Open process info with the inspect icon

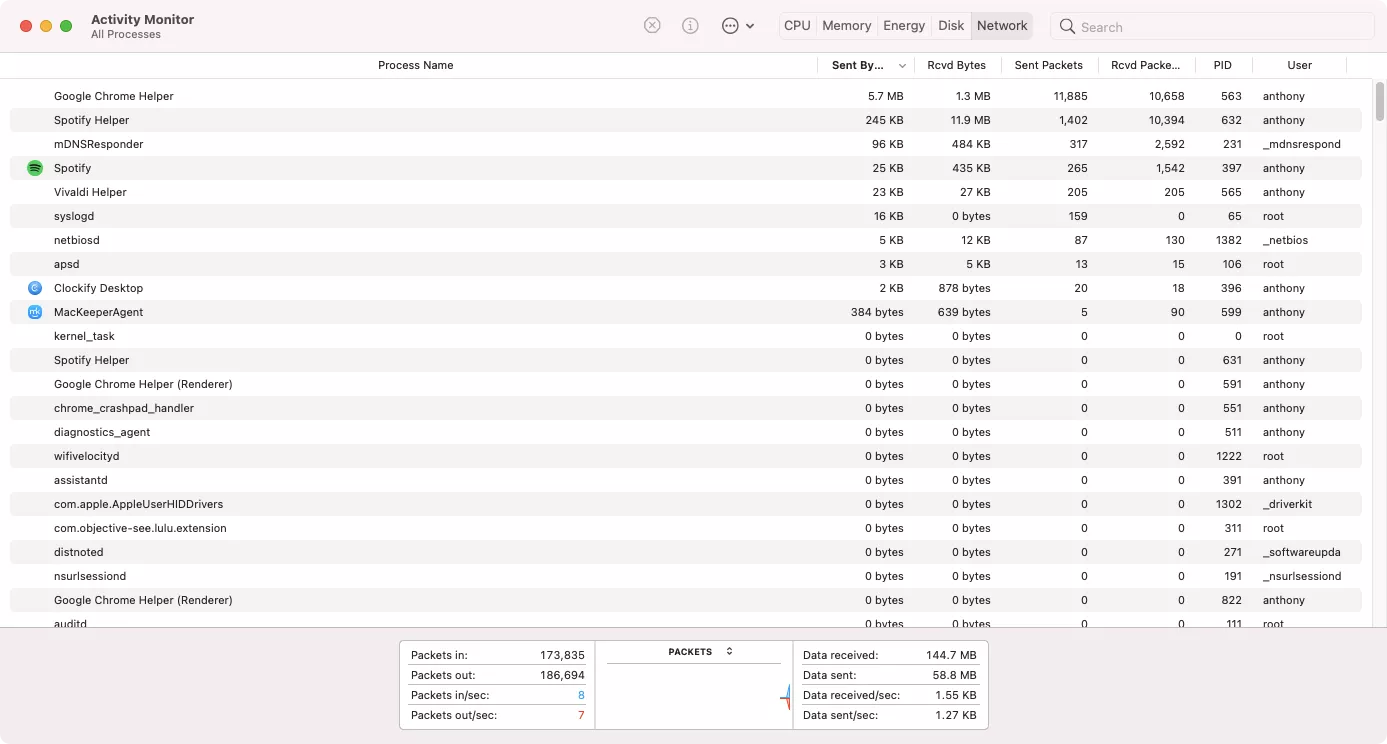[690, 26]
